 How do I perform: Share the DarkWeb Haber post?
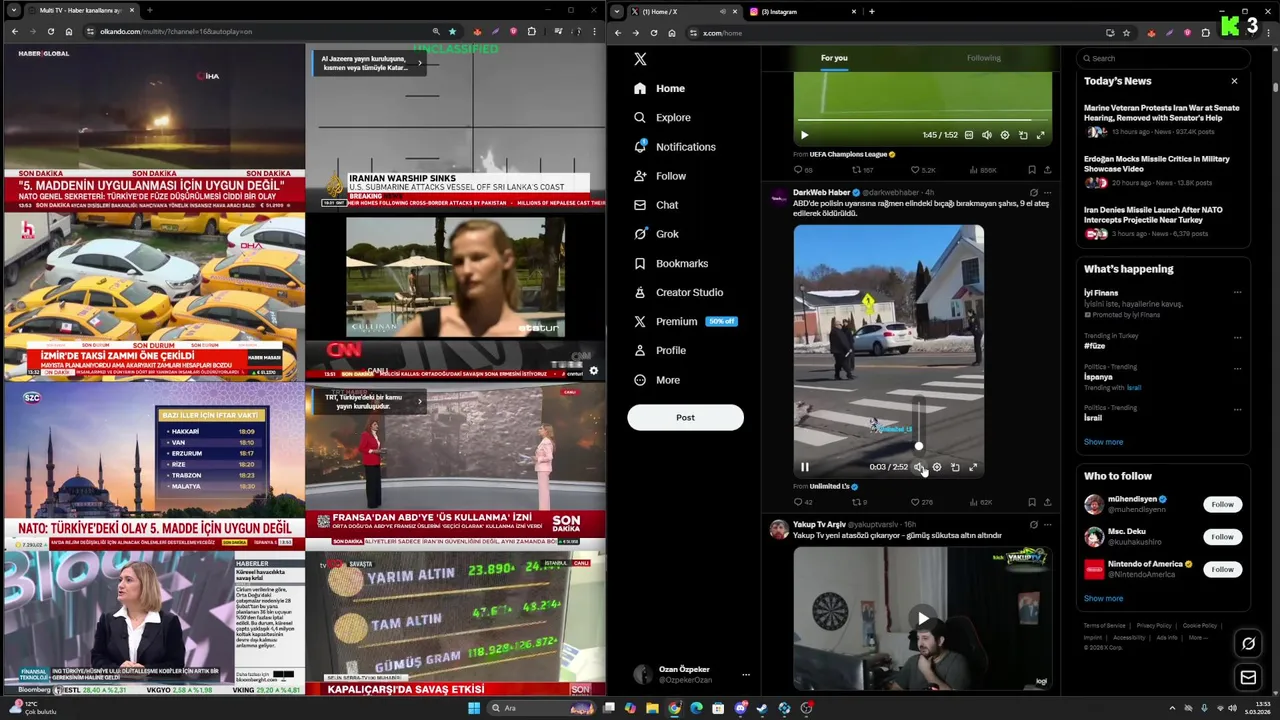pyautogui.click(x=1047, y=502)
